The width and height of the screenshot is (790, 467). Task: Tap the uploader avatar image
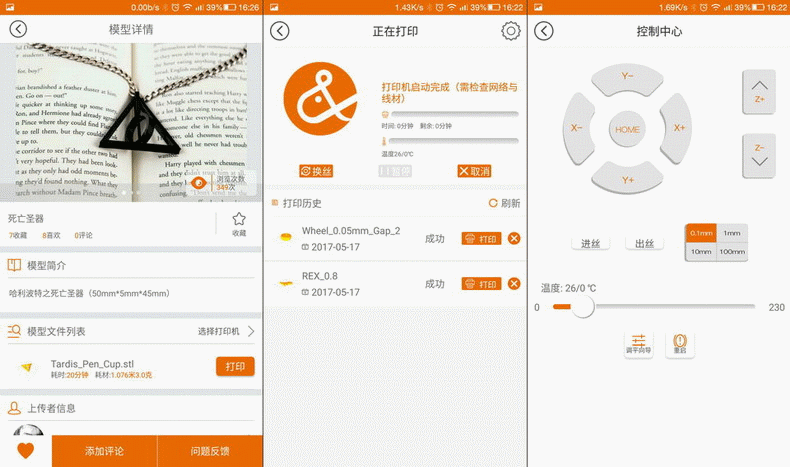pyautogui.click(x=28, y=430)
